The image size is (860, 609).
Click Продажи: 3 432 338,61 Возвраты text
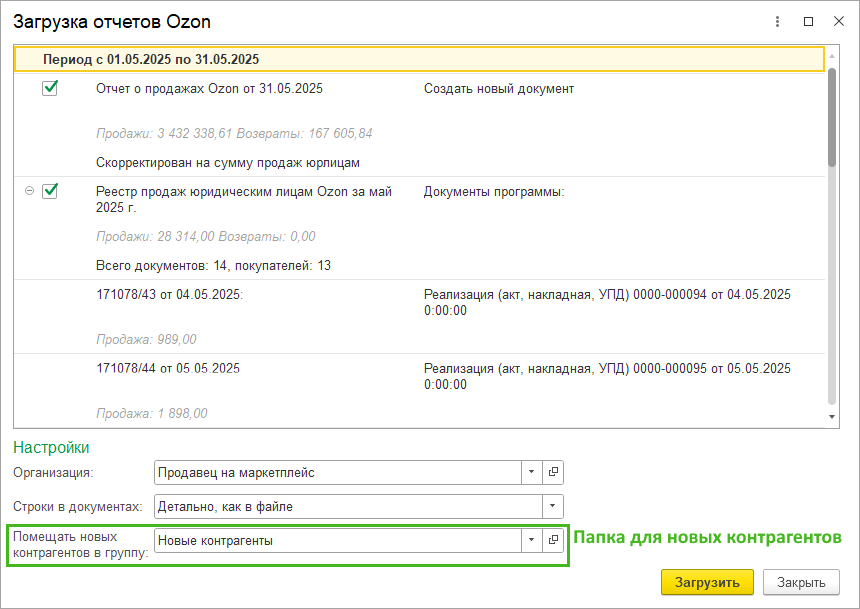coord(234,133)
